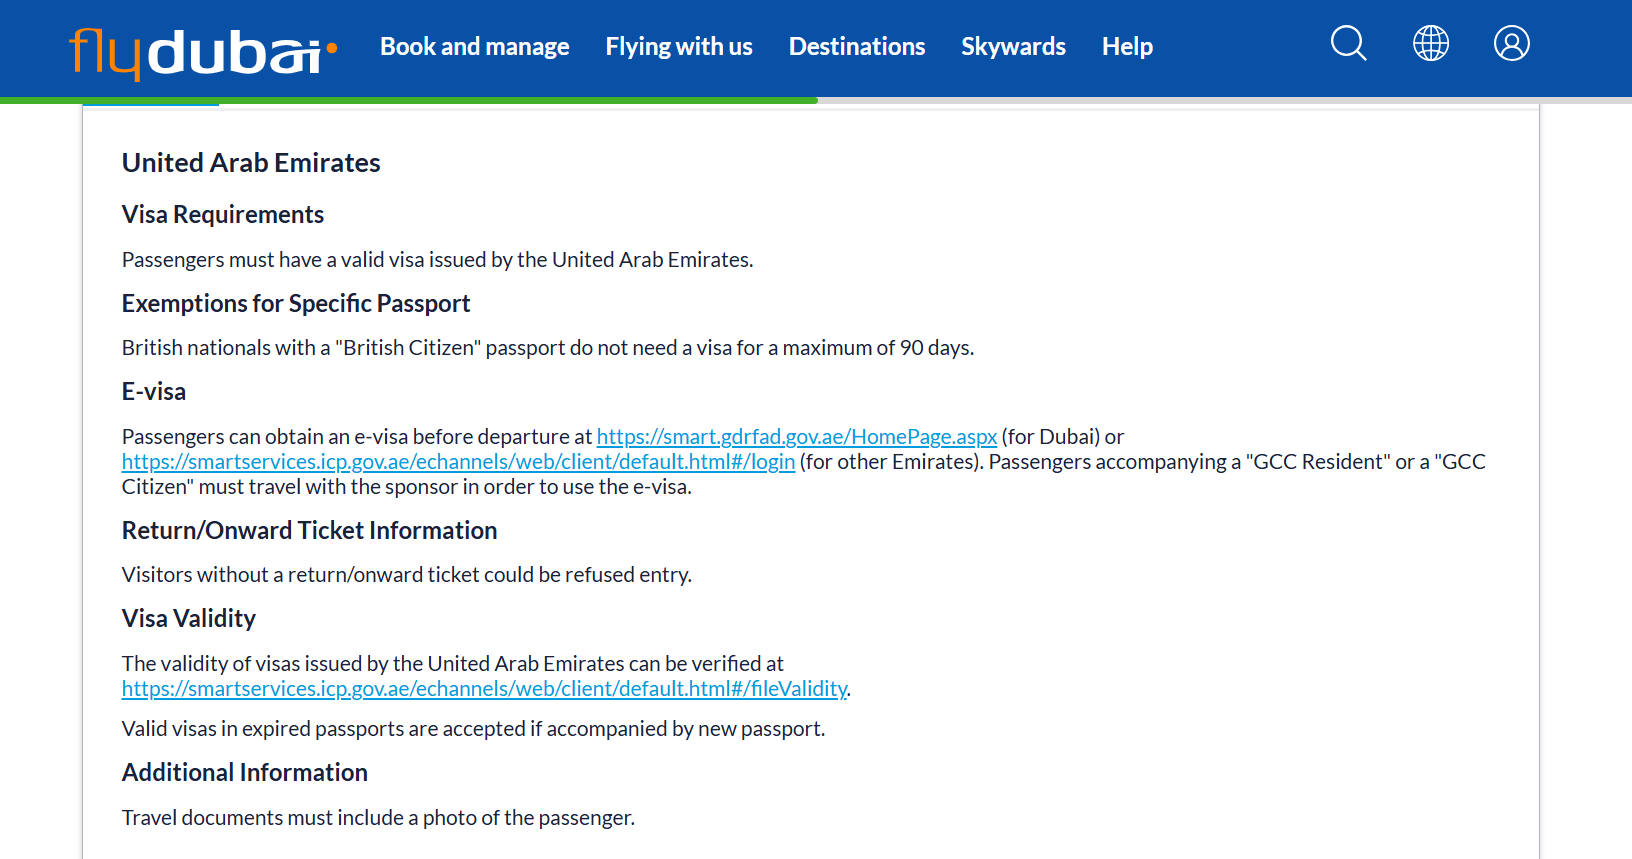Click the green page progress bar

pos(409,100)
